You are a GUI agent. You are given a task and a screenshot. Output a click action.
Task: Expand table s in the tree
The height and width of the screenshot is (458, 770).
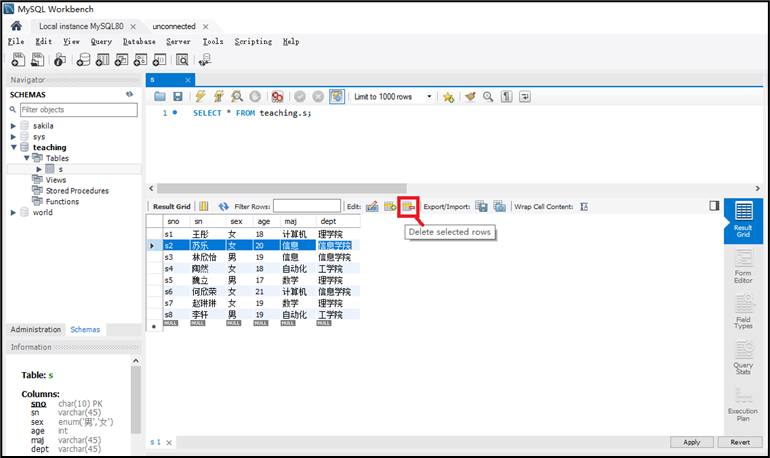pyautogui.click(x=39, y=169)
